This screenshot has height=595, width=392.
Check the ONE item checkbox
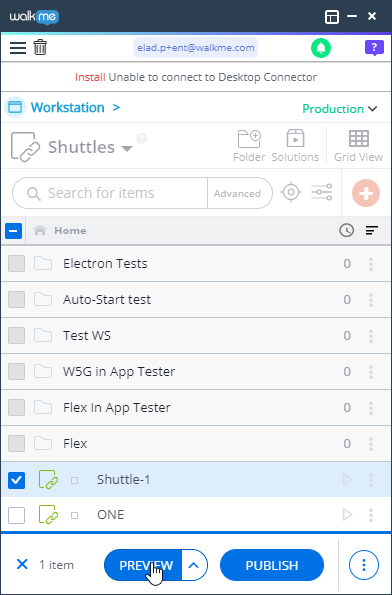[16, 515]
